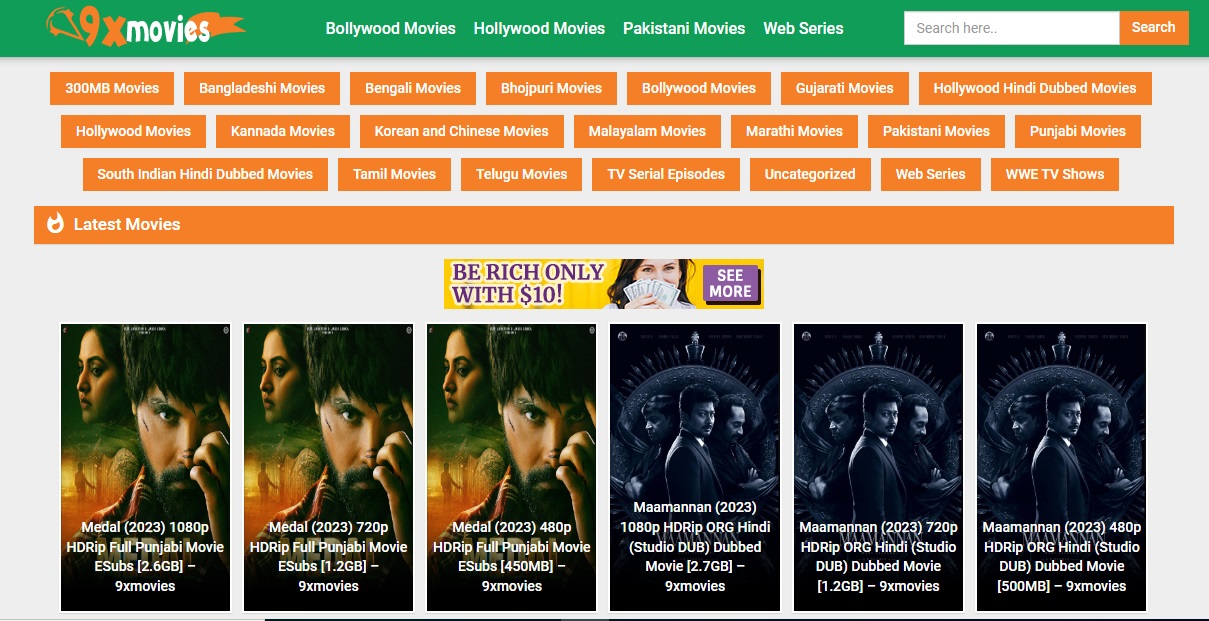Open the Bhojpuri Movies category
The height and width of the screenshot is (621, 1209).
click(x=551, y=88)
